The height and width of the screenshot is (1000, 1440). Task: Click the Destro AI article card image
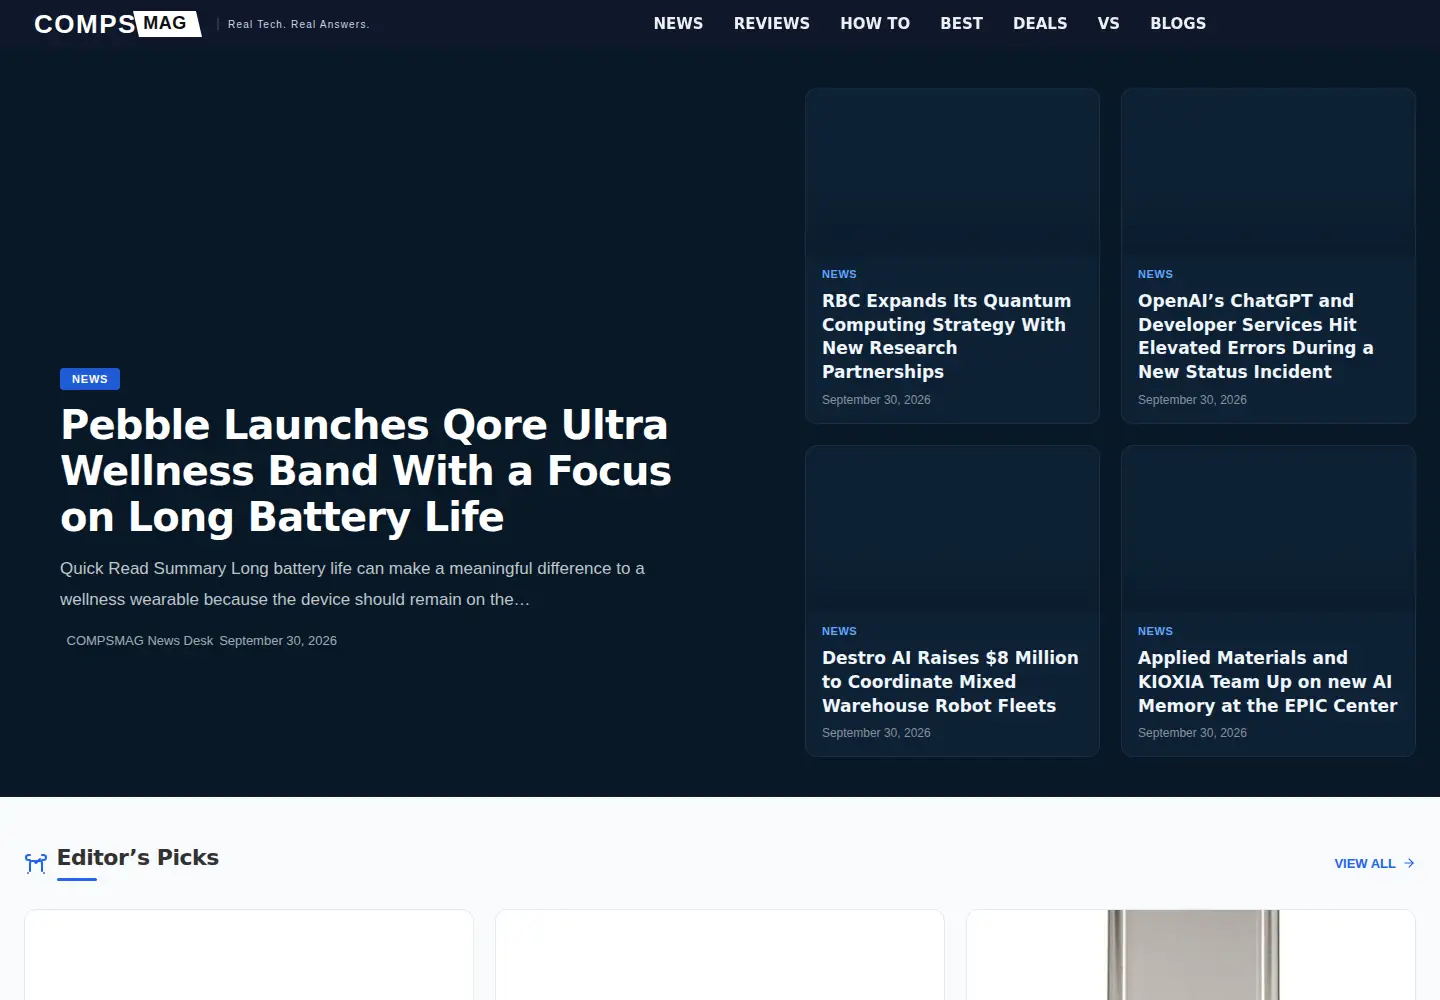click(952, 528)
